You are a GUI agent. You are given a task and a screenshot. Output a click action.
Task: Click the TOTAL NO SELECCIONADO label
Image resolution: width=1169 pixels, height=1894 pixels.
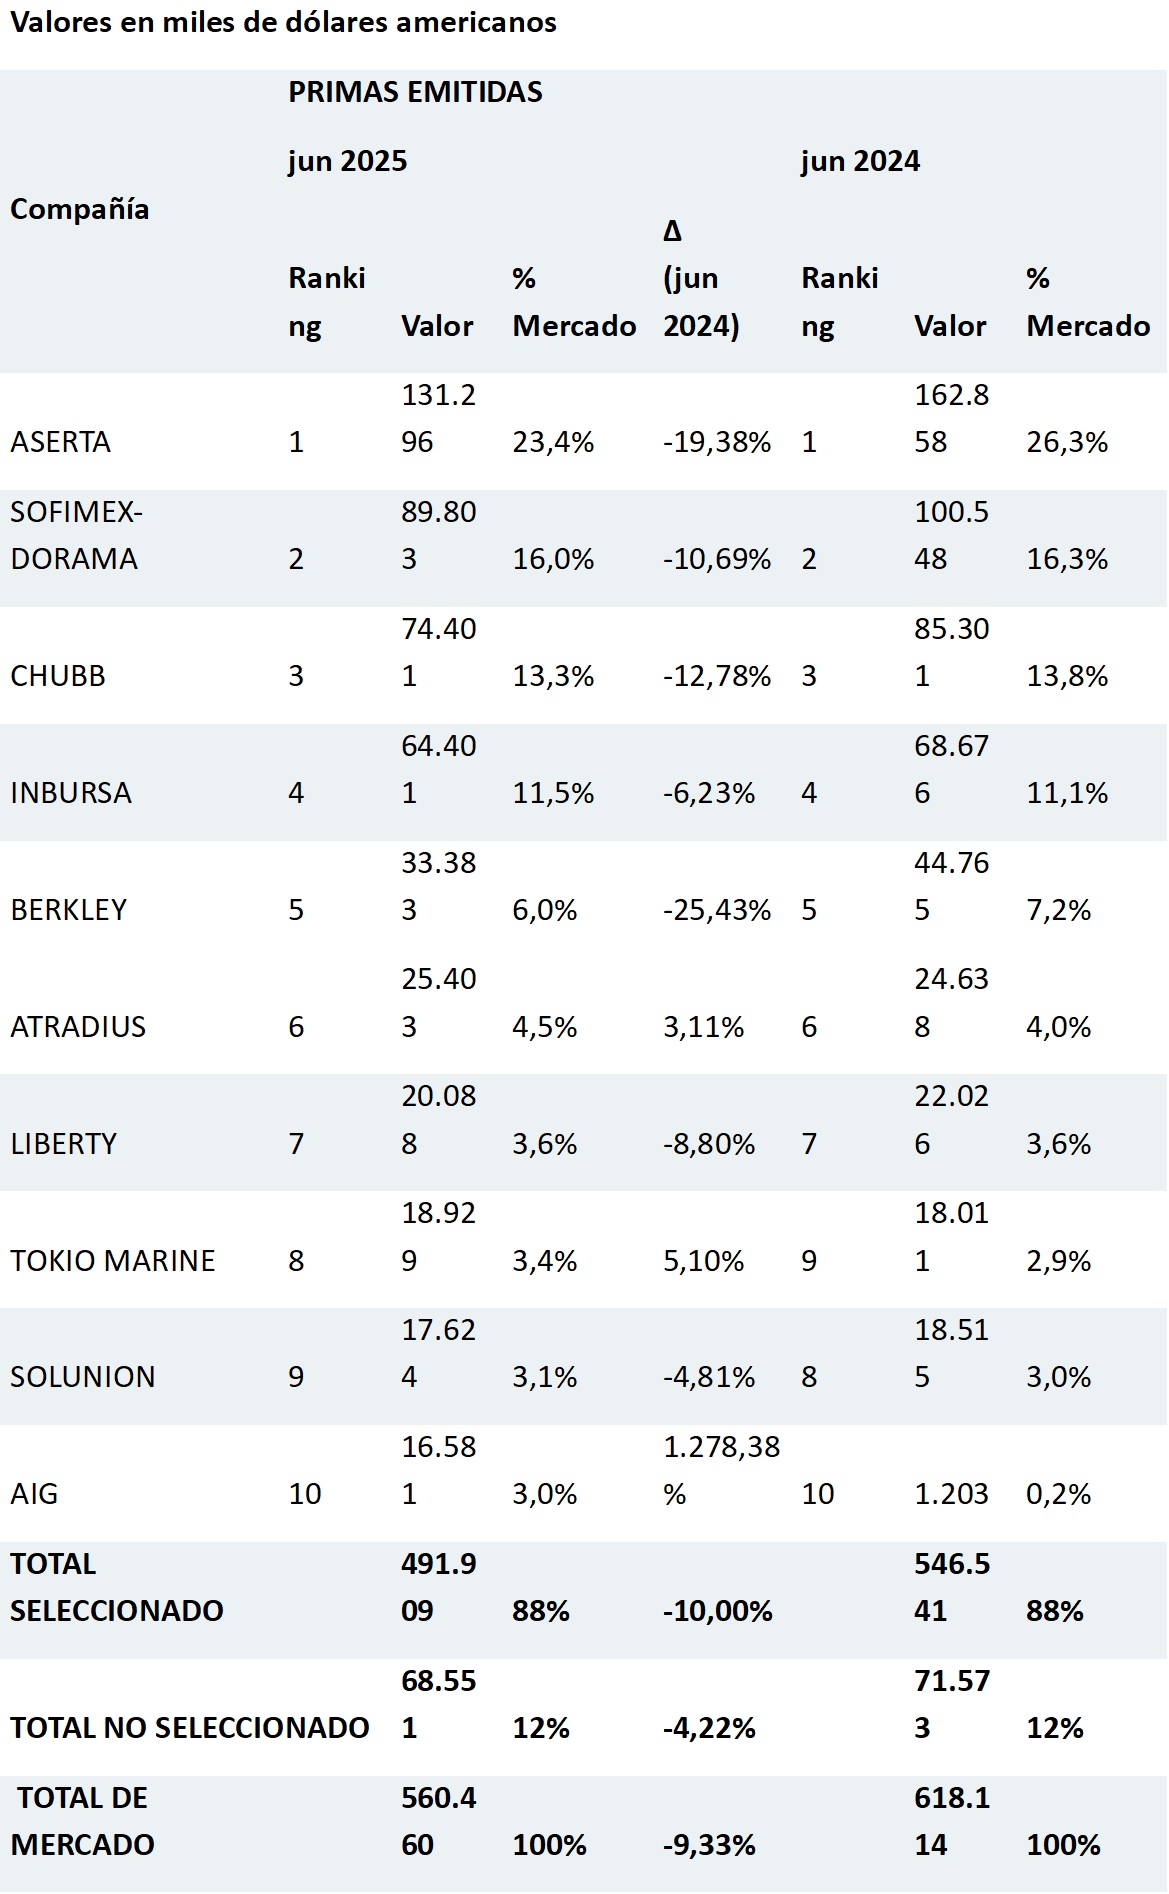pyautogui.click(x=190, y=1728)
